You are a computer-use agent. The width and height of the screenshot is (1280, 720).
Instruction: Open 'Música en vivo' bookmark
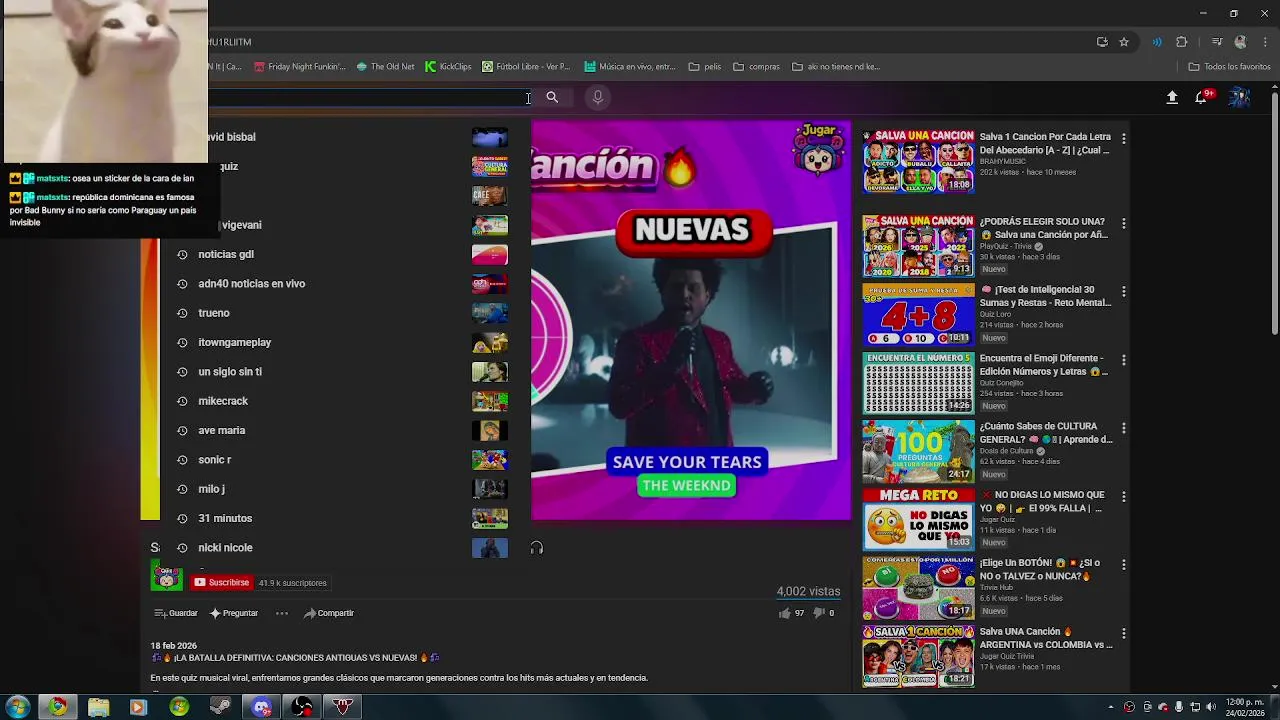(x=630, y=67)
